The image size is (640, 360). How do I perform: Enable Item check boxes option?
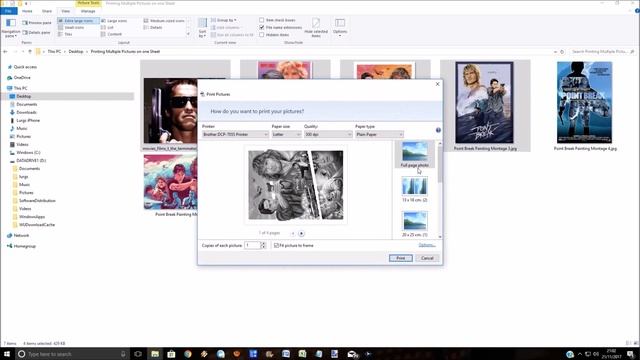[x=262, y=20]
